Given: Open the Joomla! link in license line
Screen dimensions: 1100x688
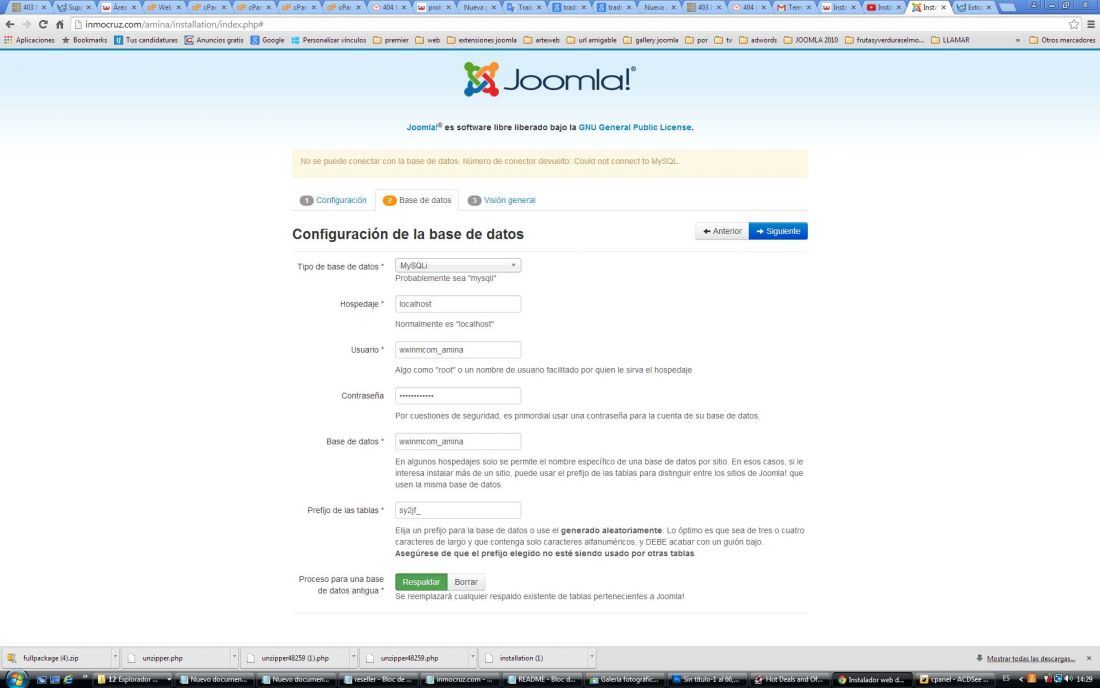Looking at the screenshot, I should 423,128.
